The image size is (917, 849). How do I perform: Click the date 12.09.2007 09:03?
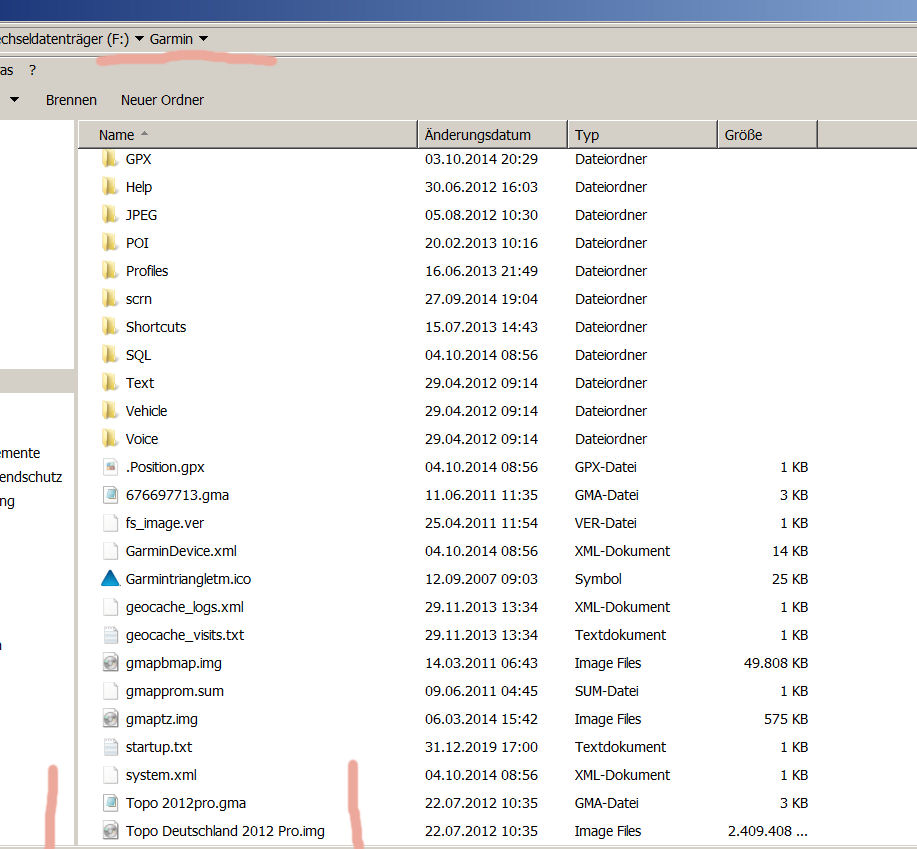[x=481, y=579]
